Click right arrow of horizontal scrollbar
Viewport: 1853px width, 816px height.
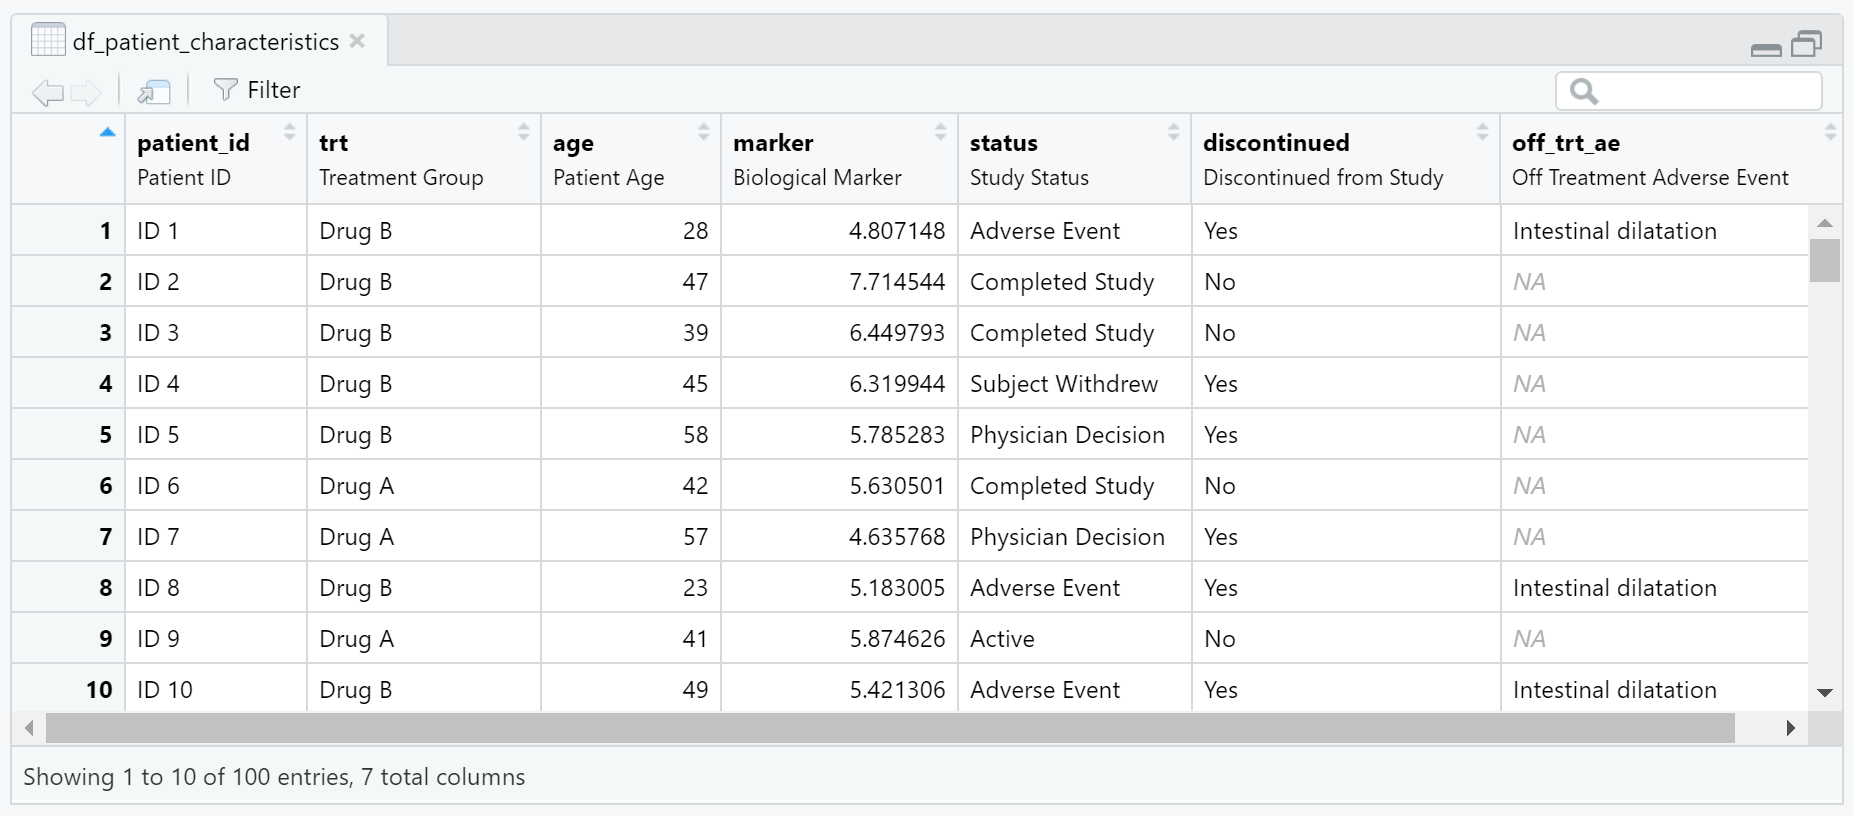tap(1790, 728)
